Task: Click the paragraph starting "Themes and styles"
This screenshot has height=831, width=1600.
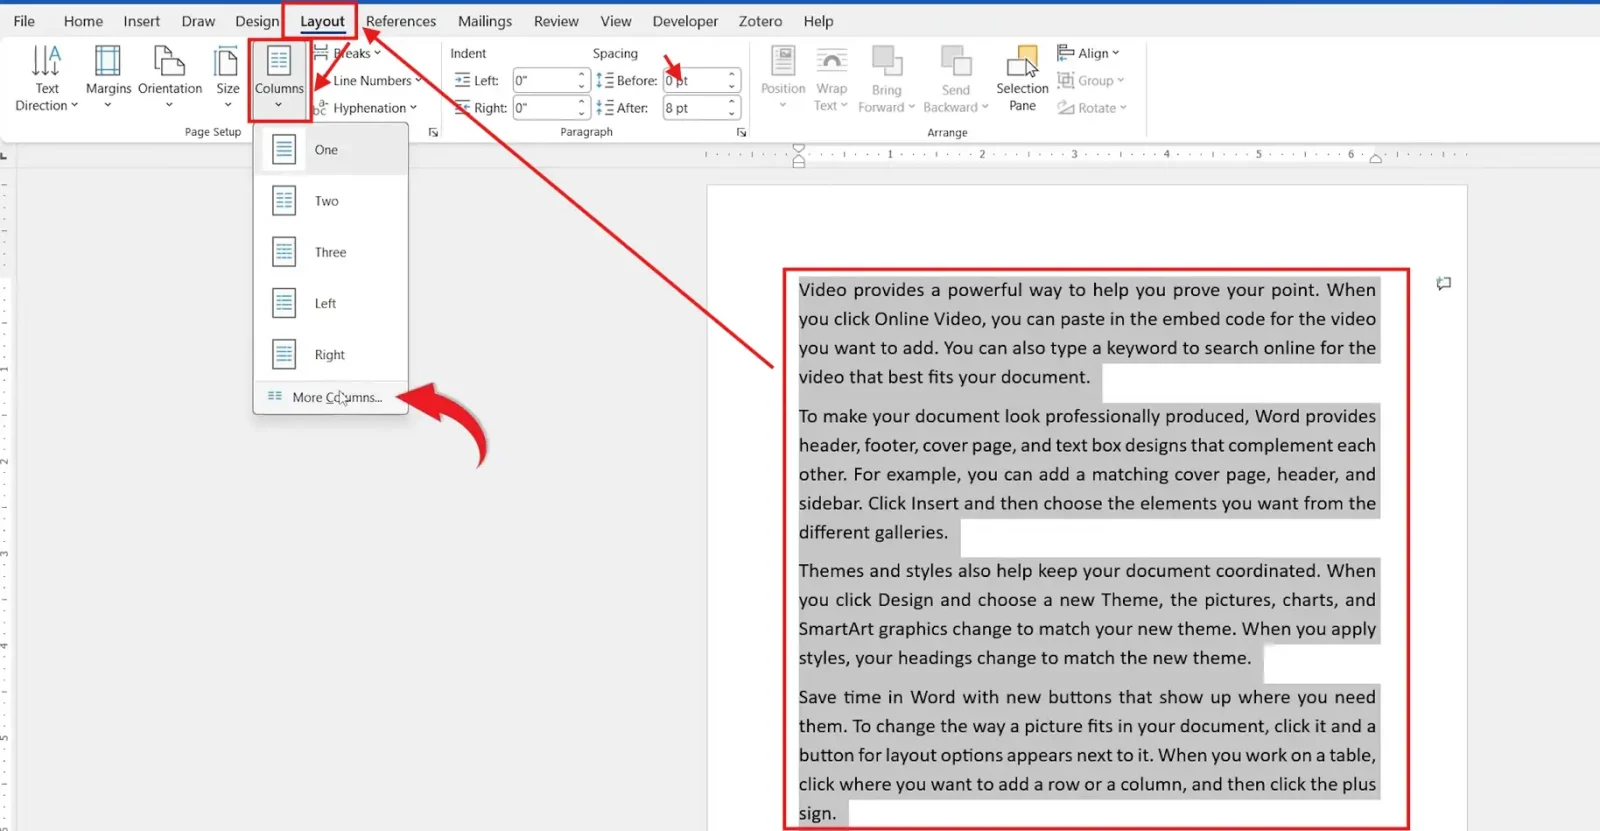Action: click(1087, 614)
